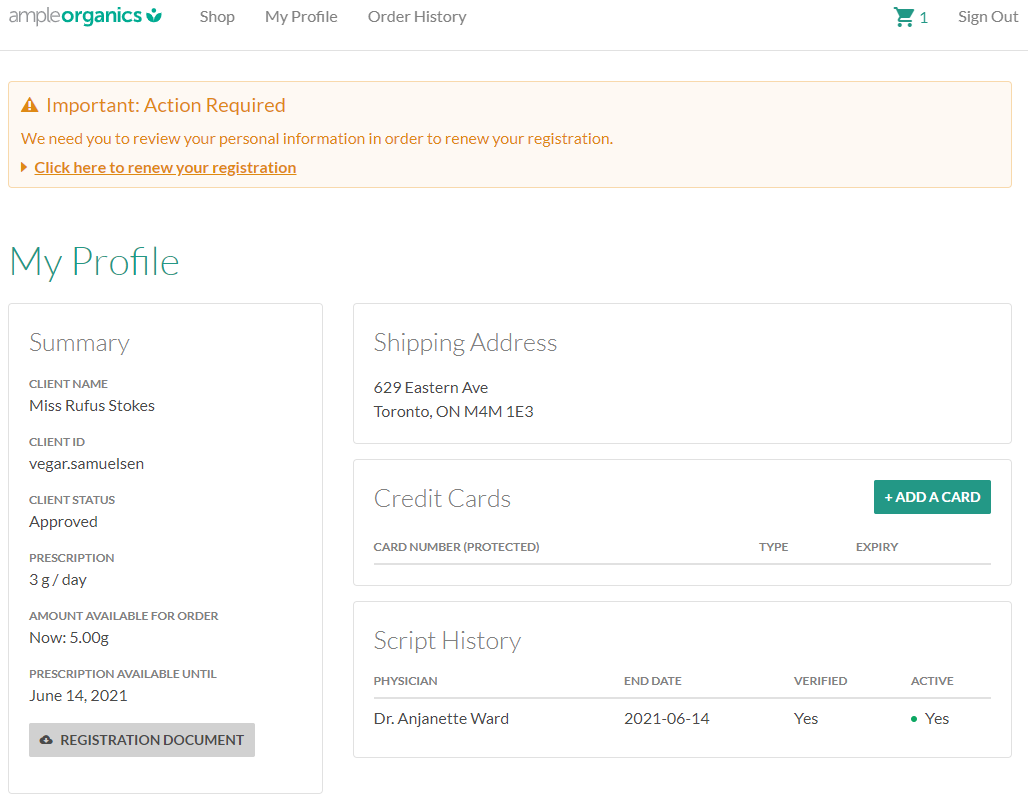The height and width of the screenshot is (803, 1028).
Task: Go to the Shop menu
Action: [x=217, y=17]
